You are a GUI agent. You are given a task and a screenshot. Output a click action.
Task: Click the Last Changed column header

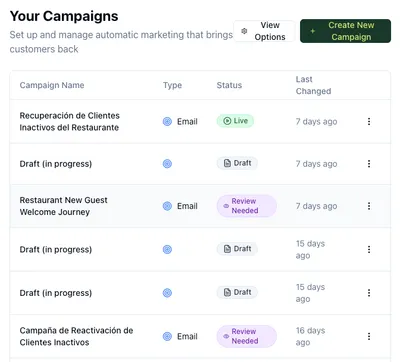[x=313, y=85]
